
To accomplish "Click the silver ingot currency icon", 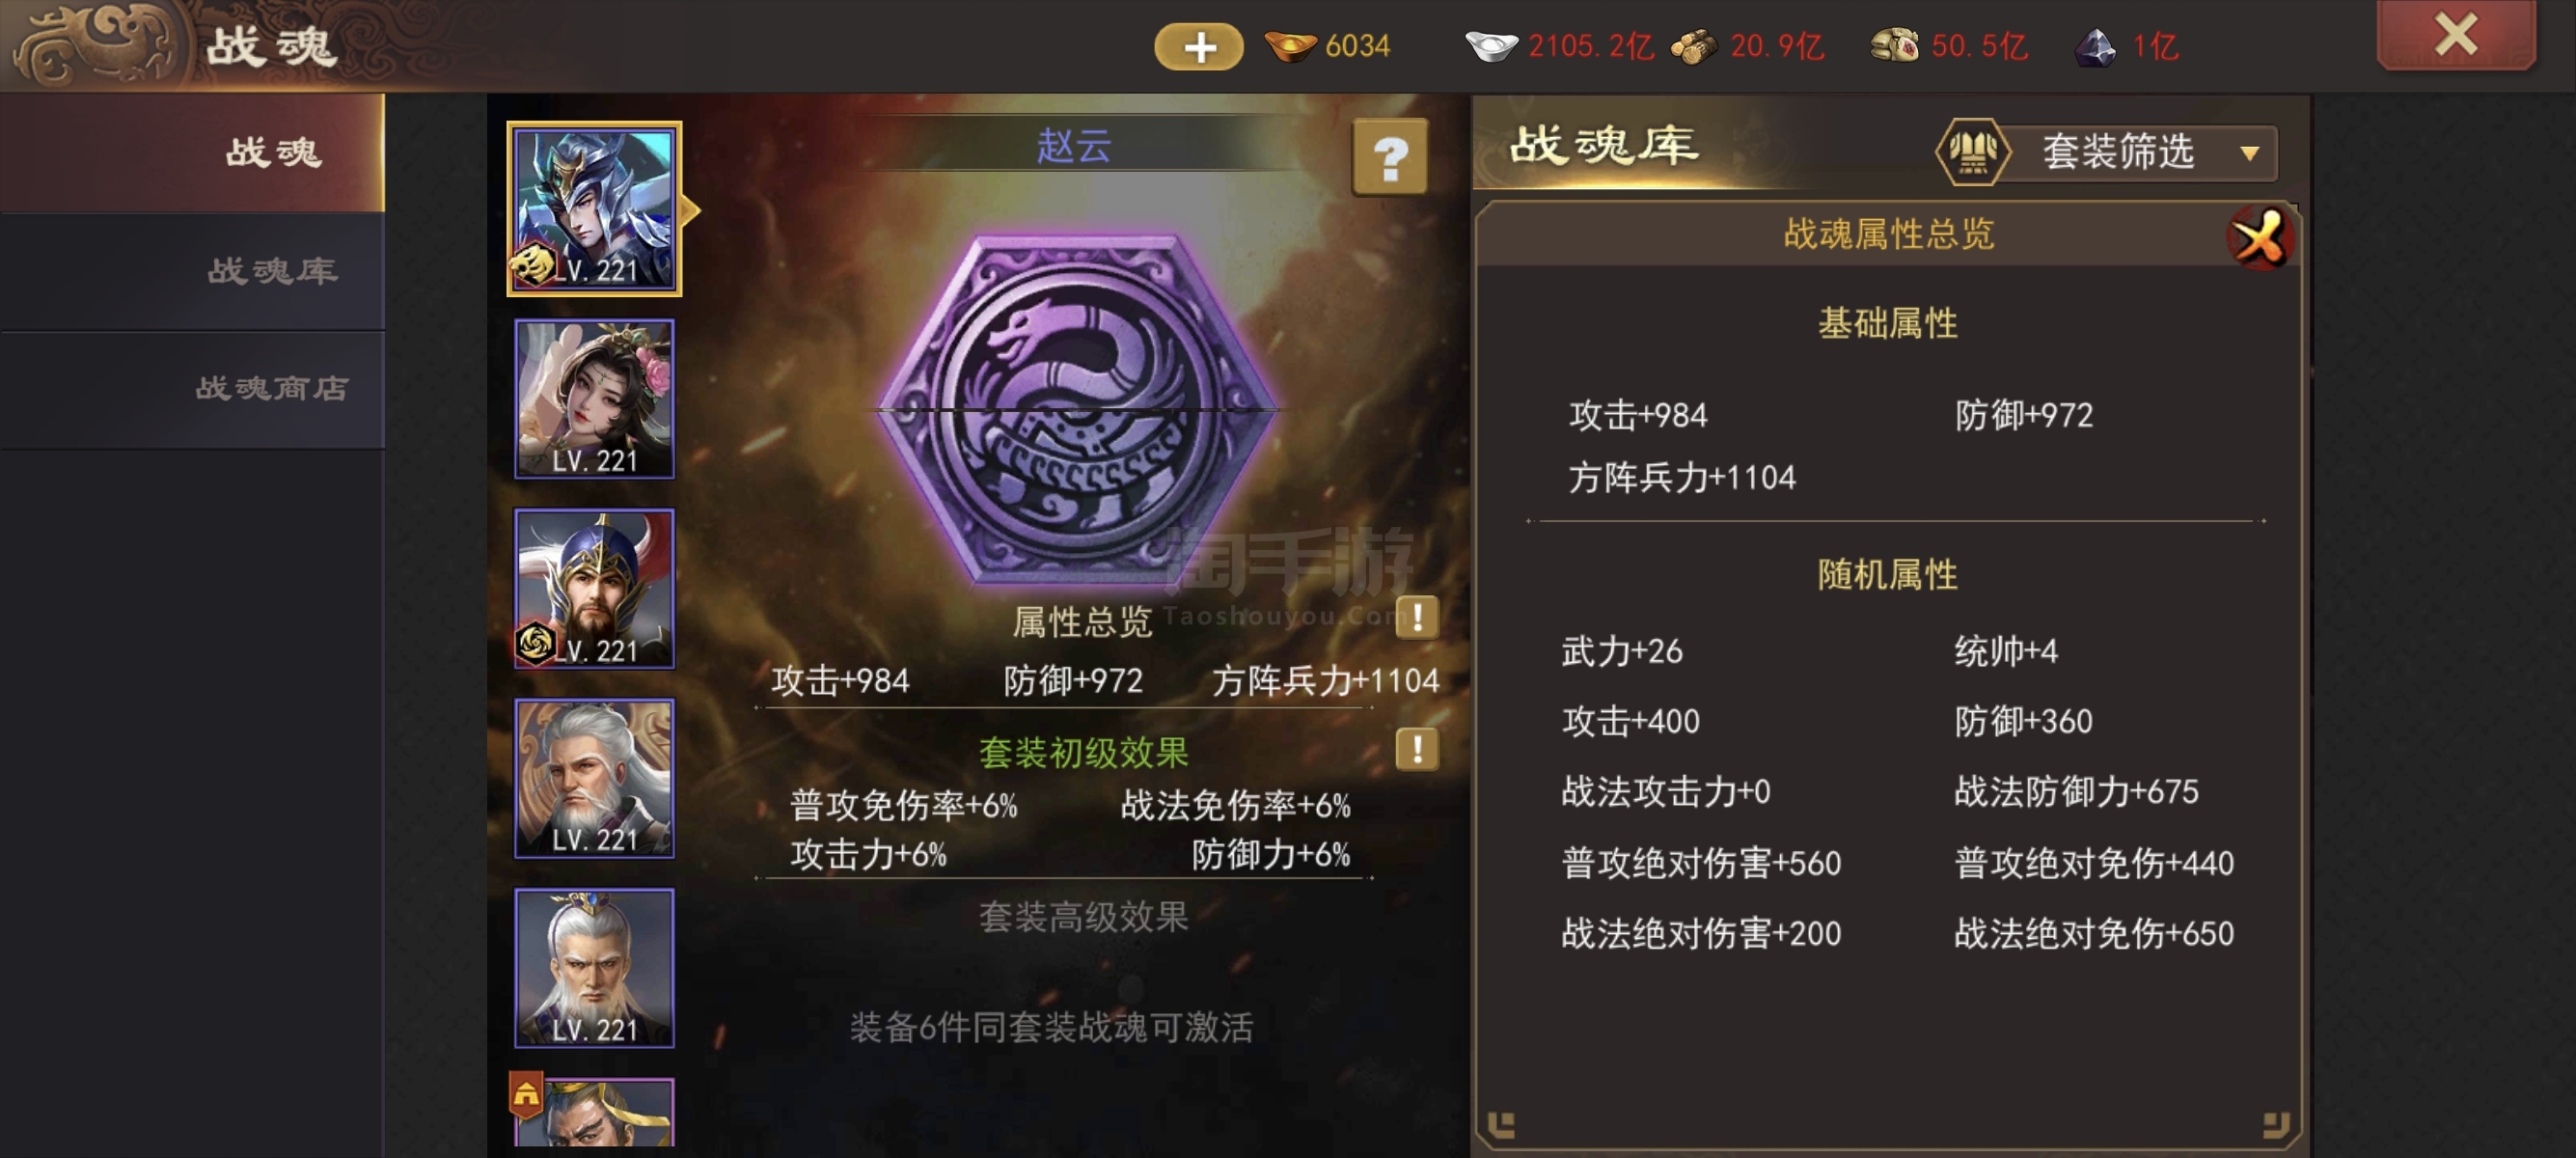I will pyautogui.click(x=1491, y=46).
